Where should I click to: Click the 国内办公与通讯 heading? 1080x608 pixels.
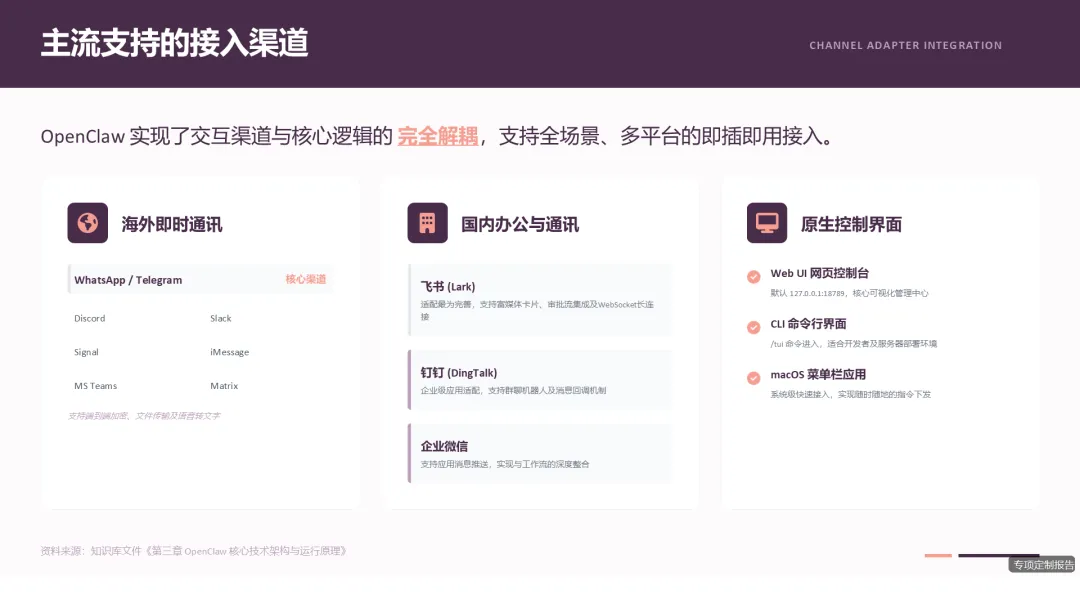[520, 224]
